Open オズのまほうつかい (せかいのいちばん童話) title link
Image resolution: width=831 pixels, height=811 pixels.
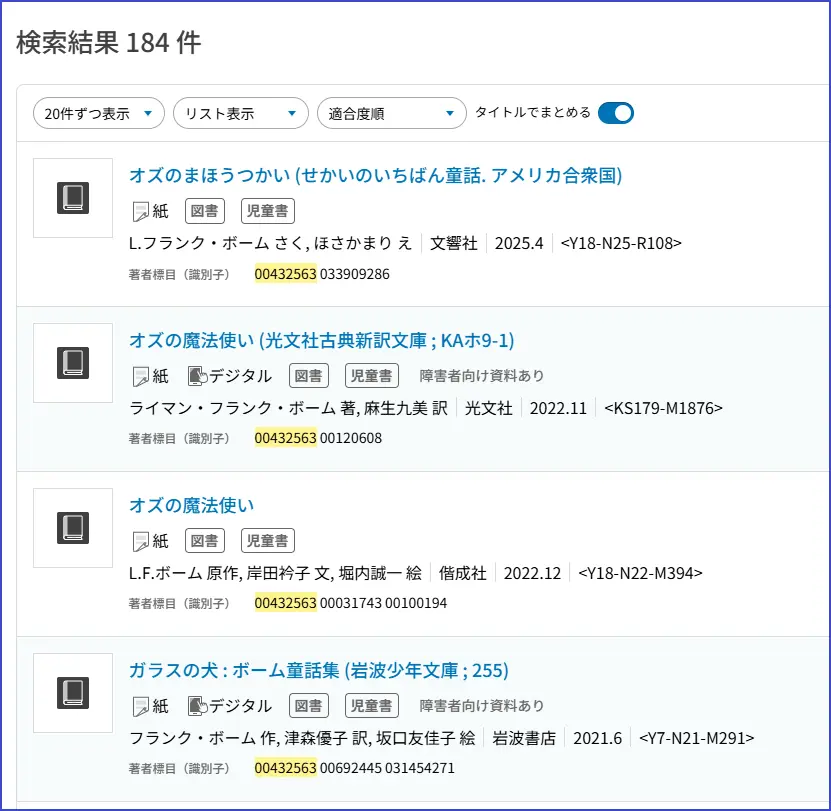375,175
